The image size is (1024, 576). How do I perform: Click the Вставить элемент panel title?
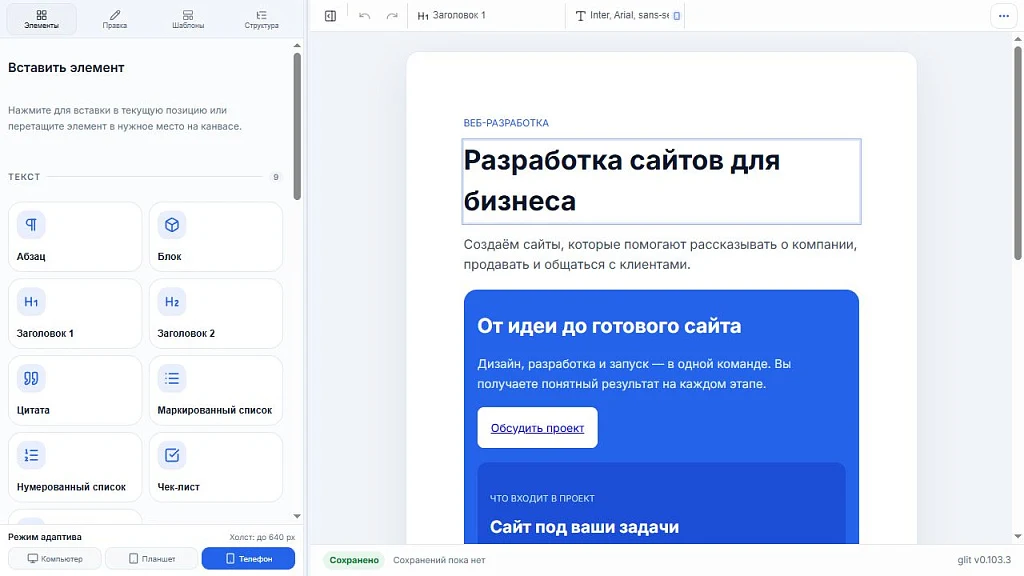[x=66, y=67]
